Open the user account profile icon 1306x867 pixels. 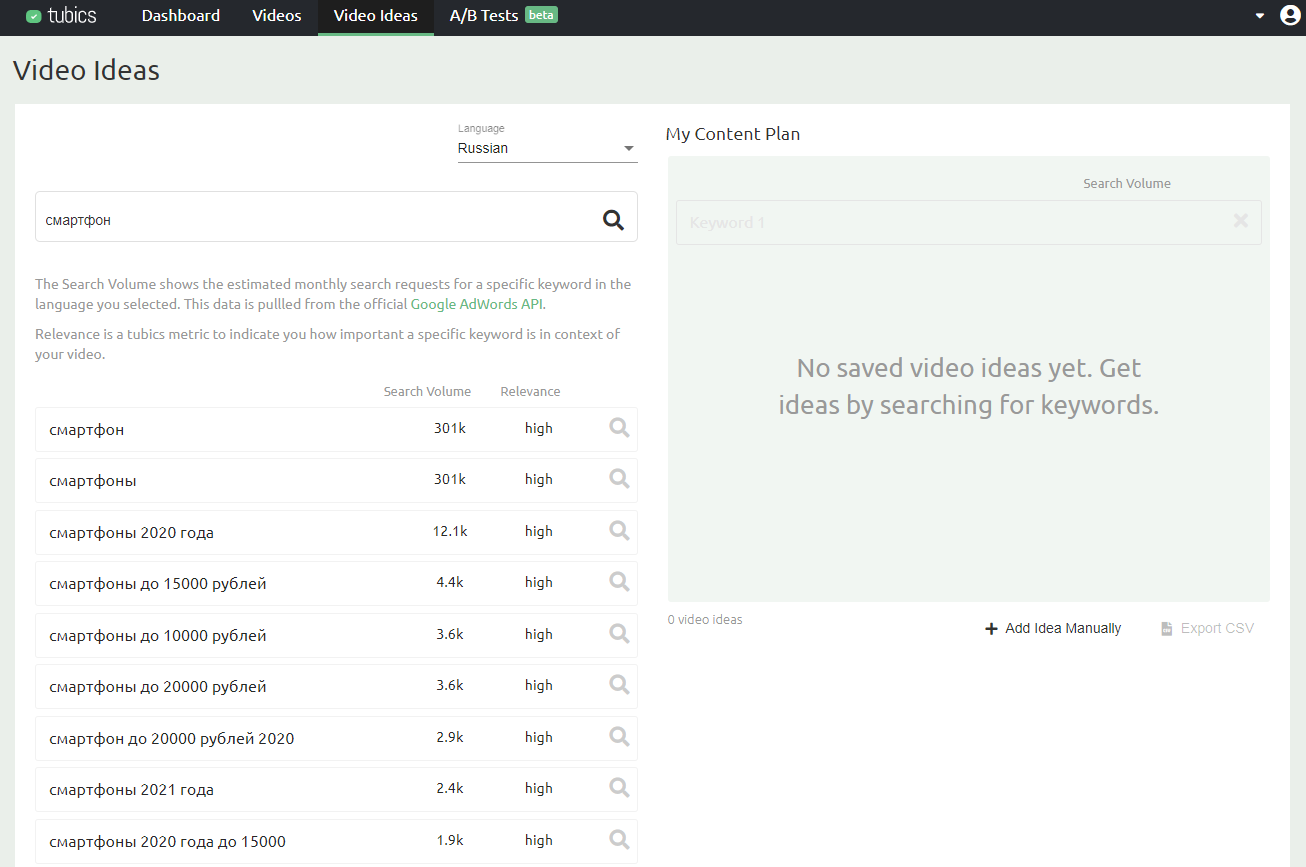click(x=1290, y=16)
